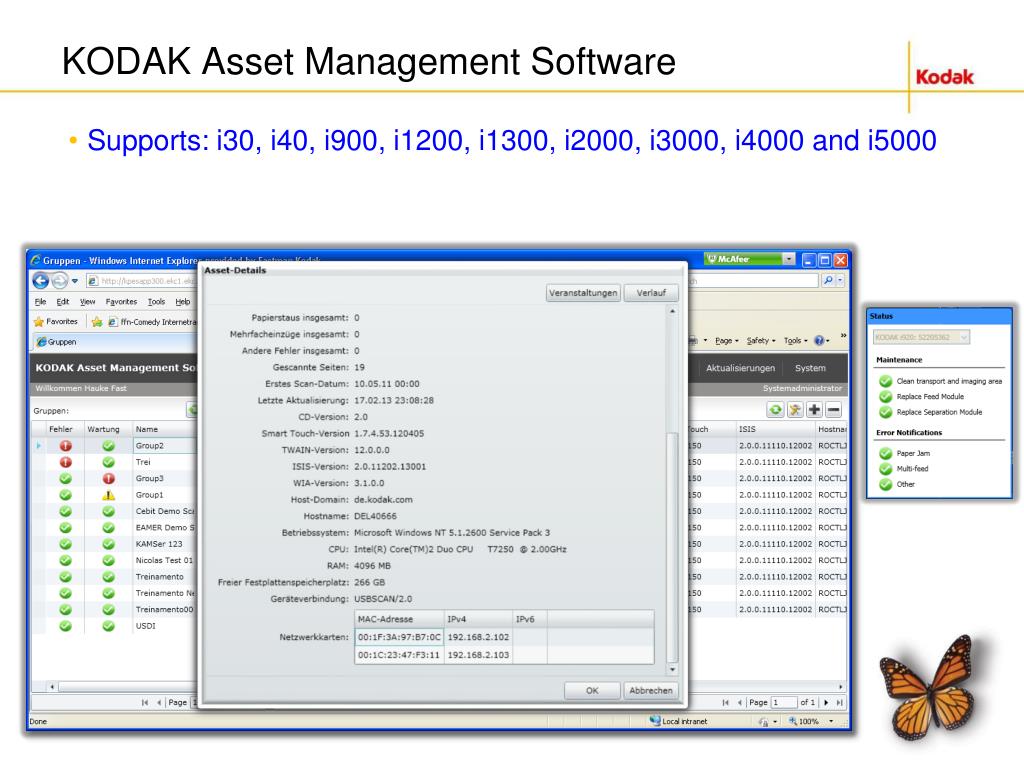Click the red Wartung icon for Group3

coord(108,479)
